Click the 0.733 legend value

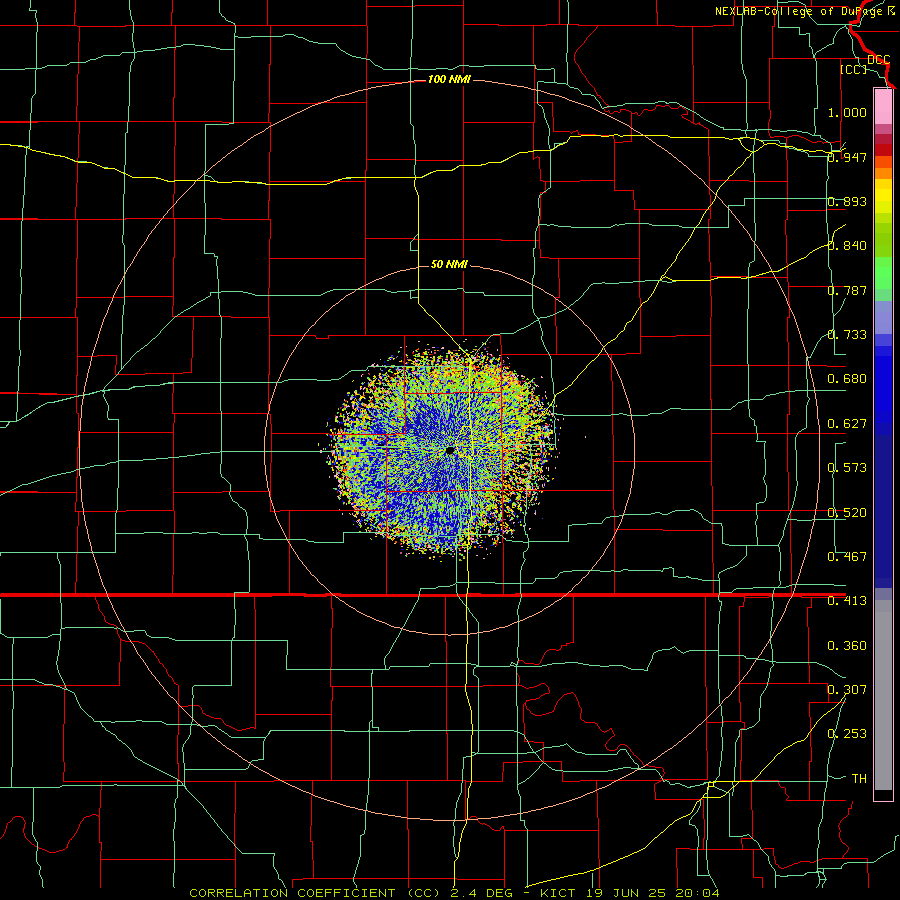[x=847, y=335]
